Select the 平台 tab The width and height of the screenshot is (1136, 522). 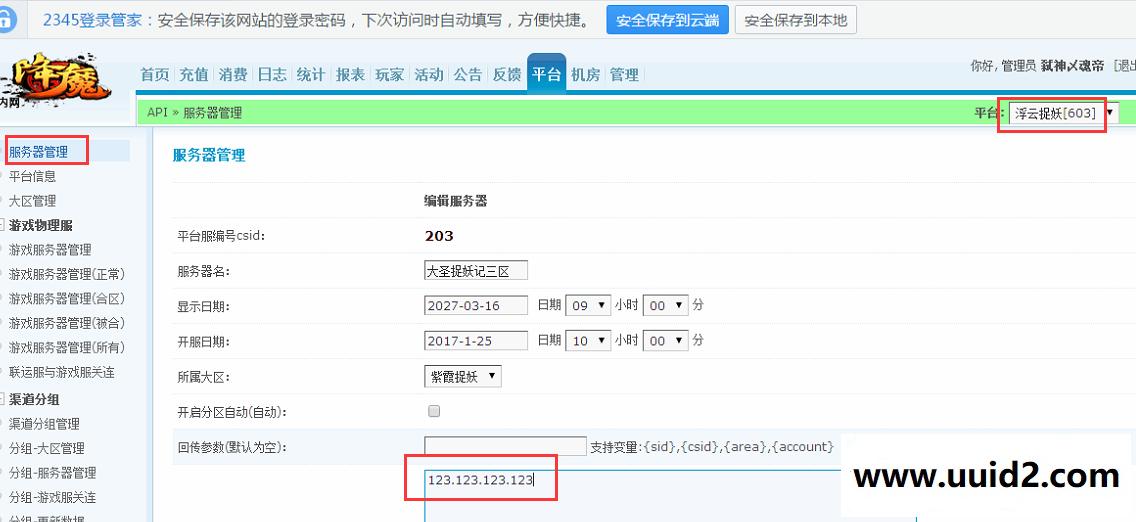click(546, 74)
